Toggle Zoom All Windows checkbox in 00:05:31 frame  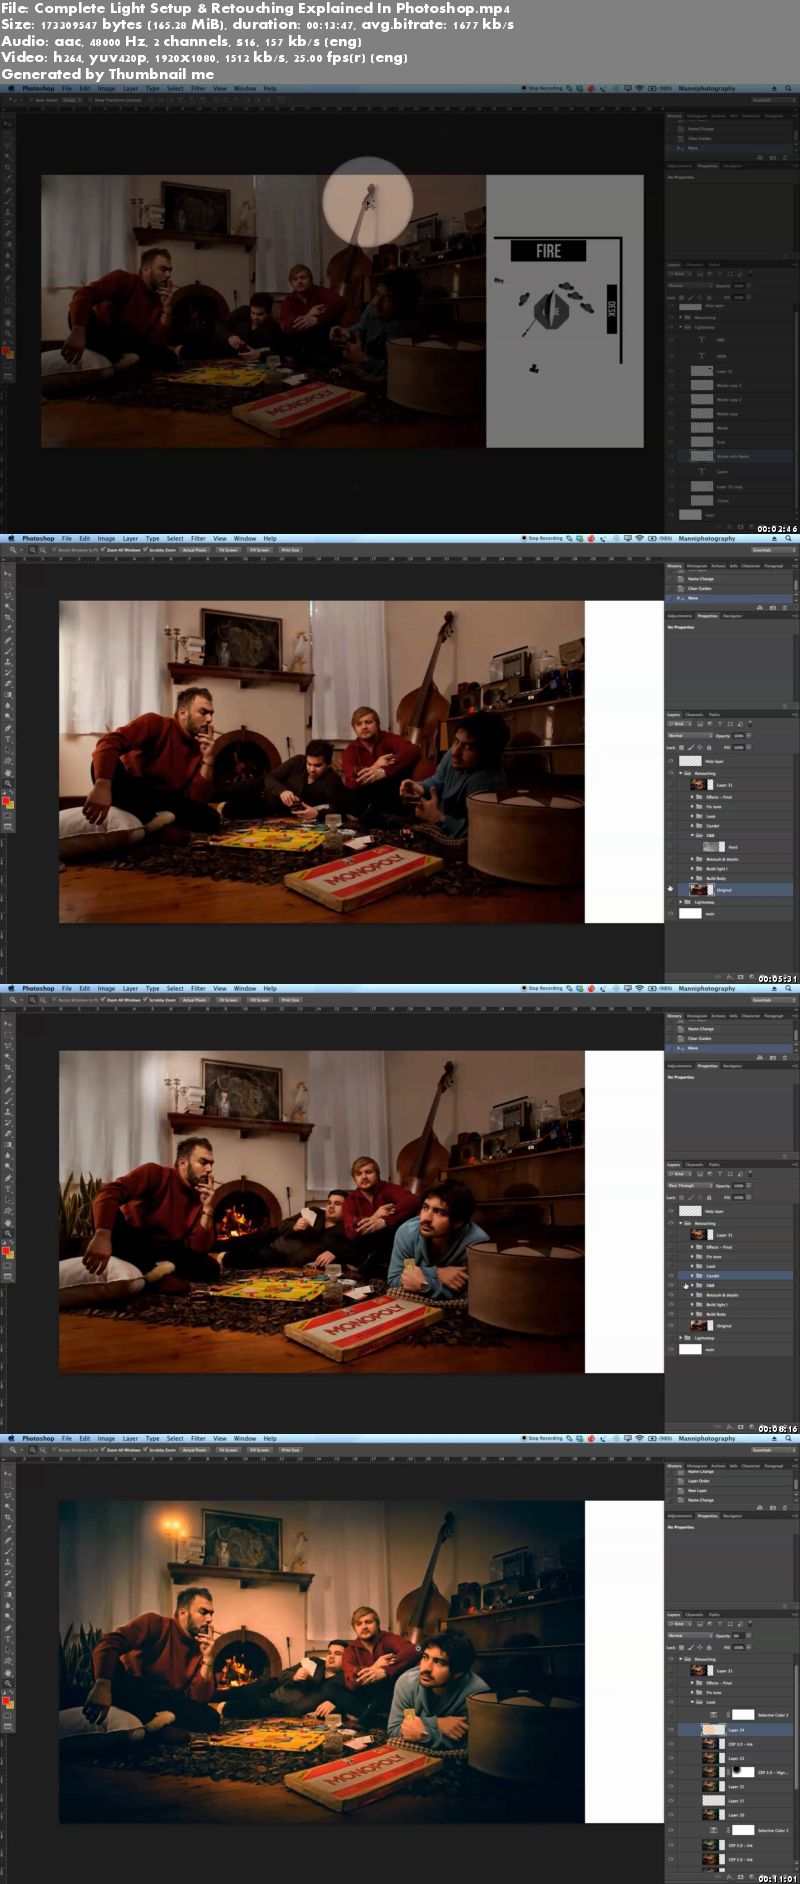click(103, 549)
